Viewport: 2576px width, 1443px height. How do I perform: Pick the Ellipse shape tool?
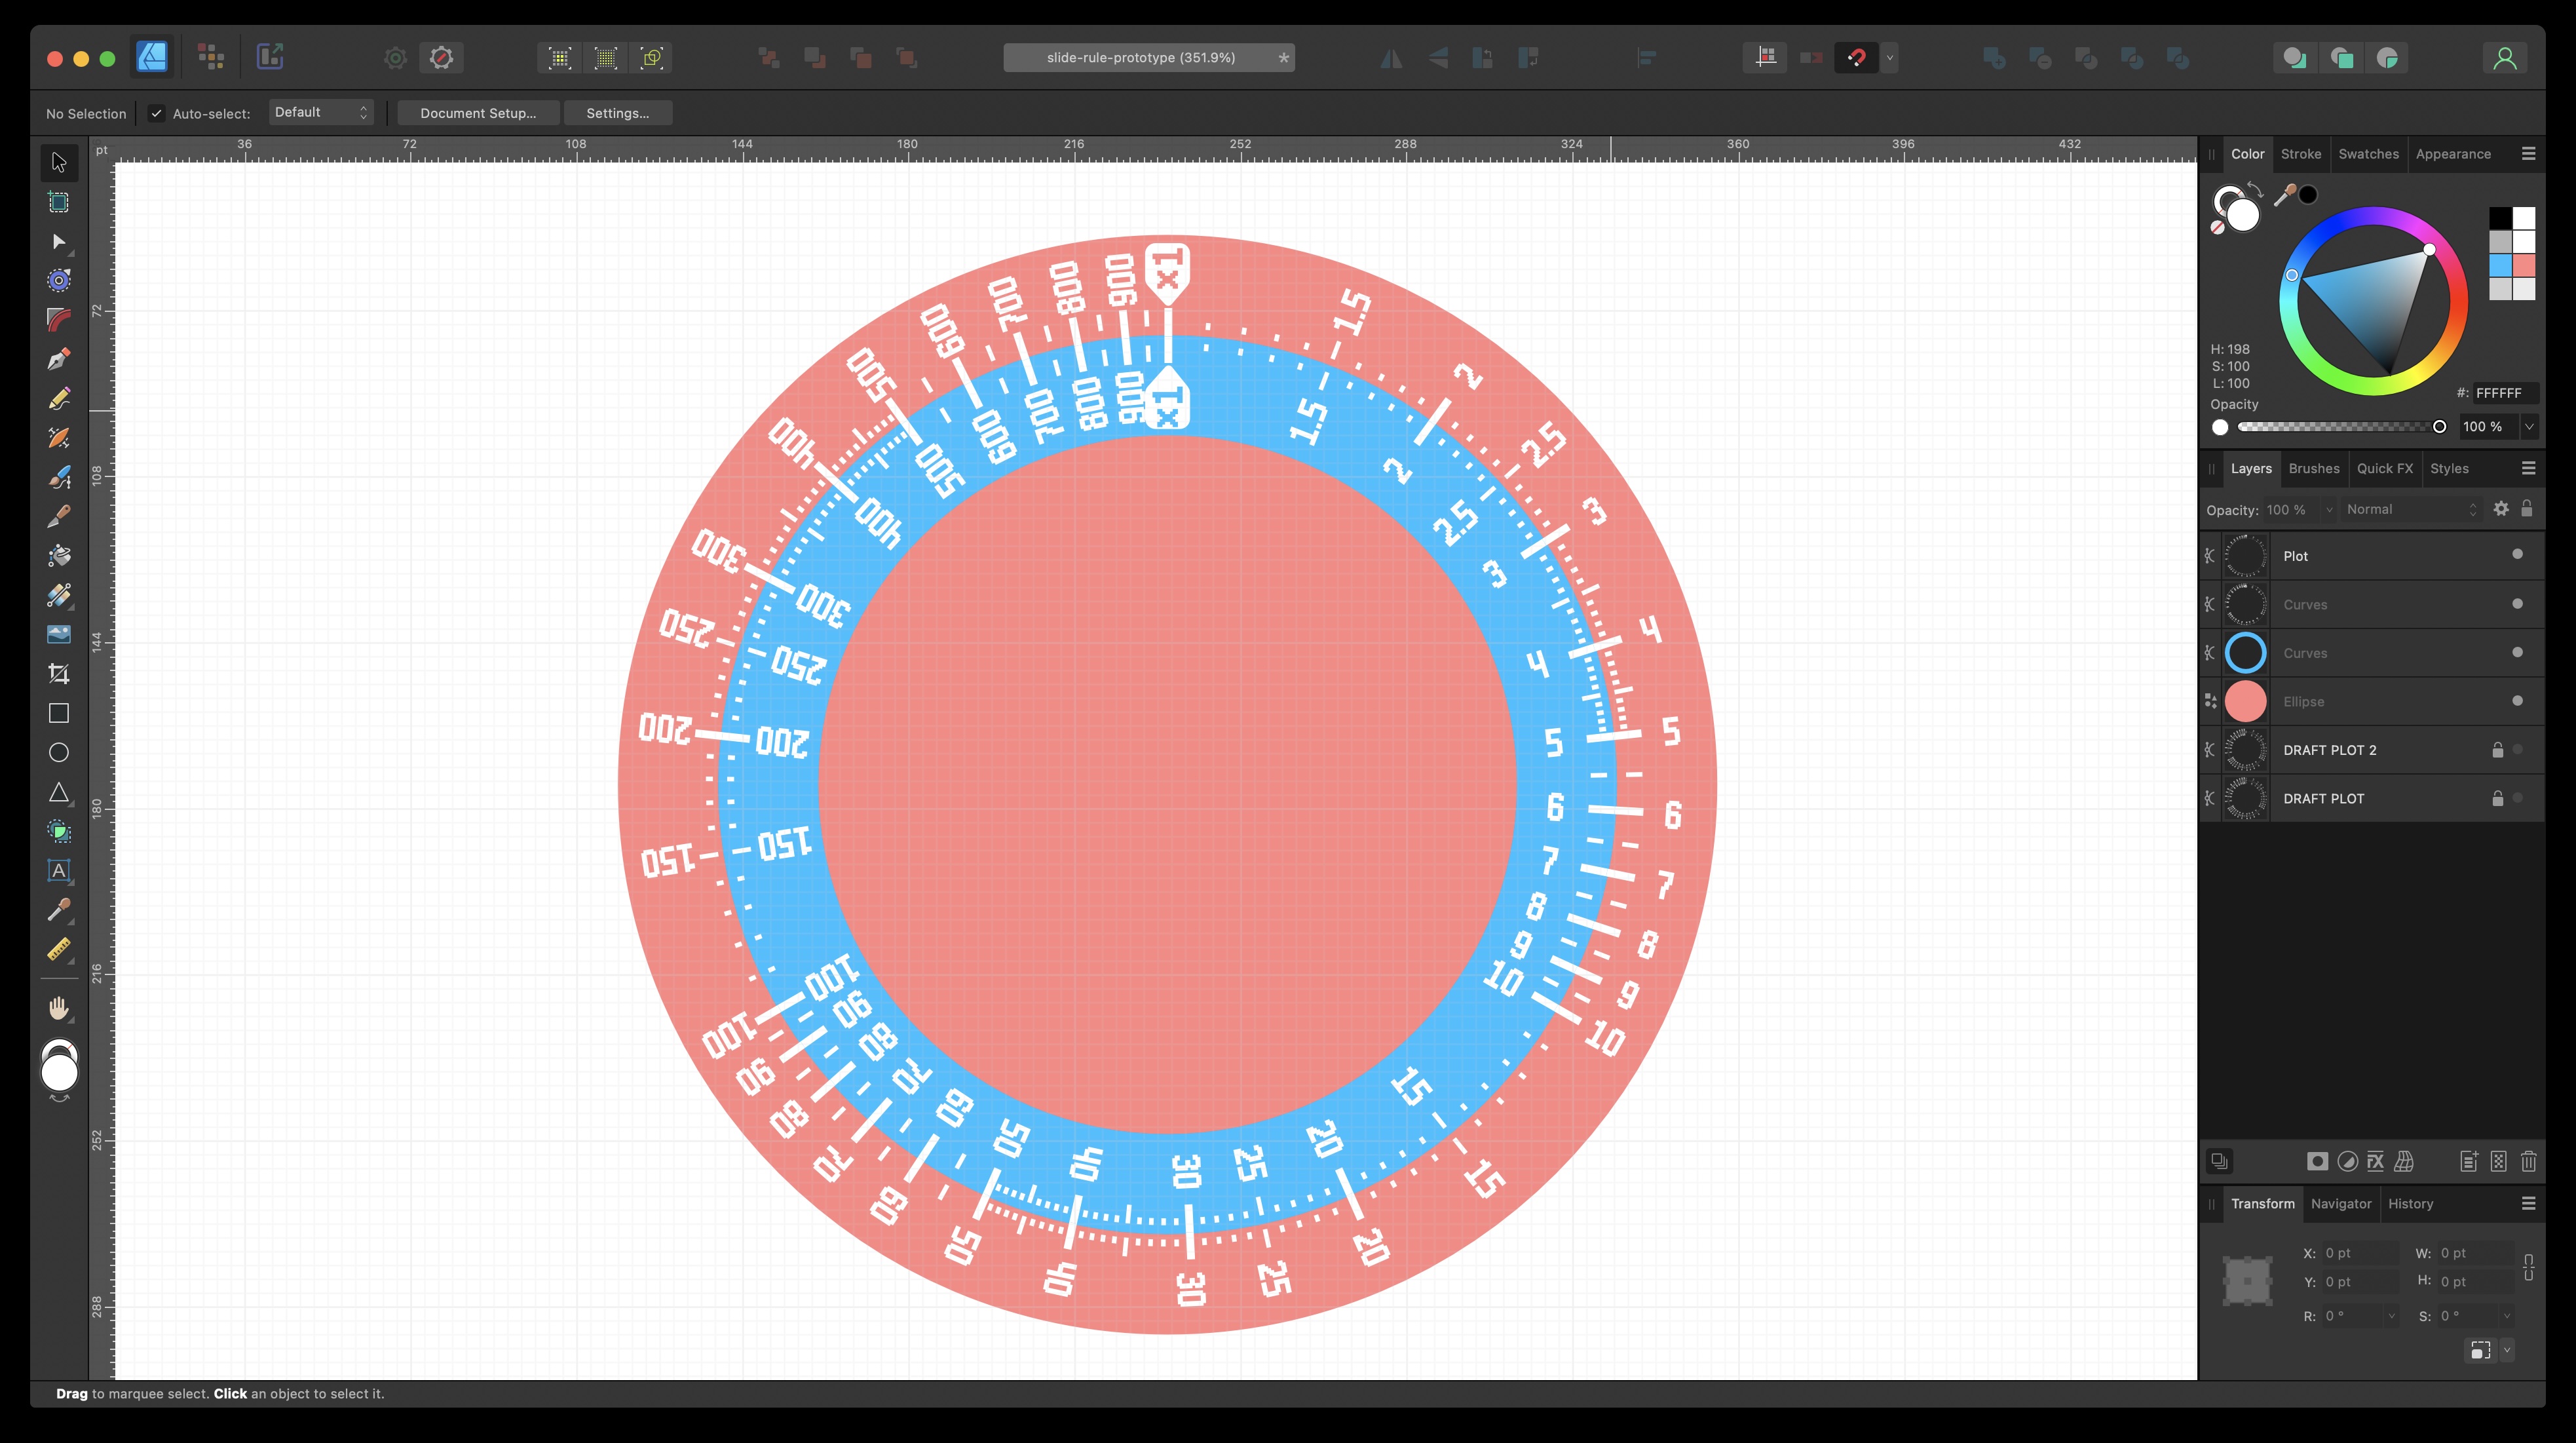tap(59, 753)
